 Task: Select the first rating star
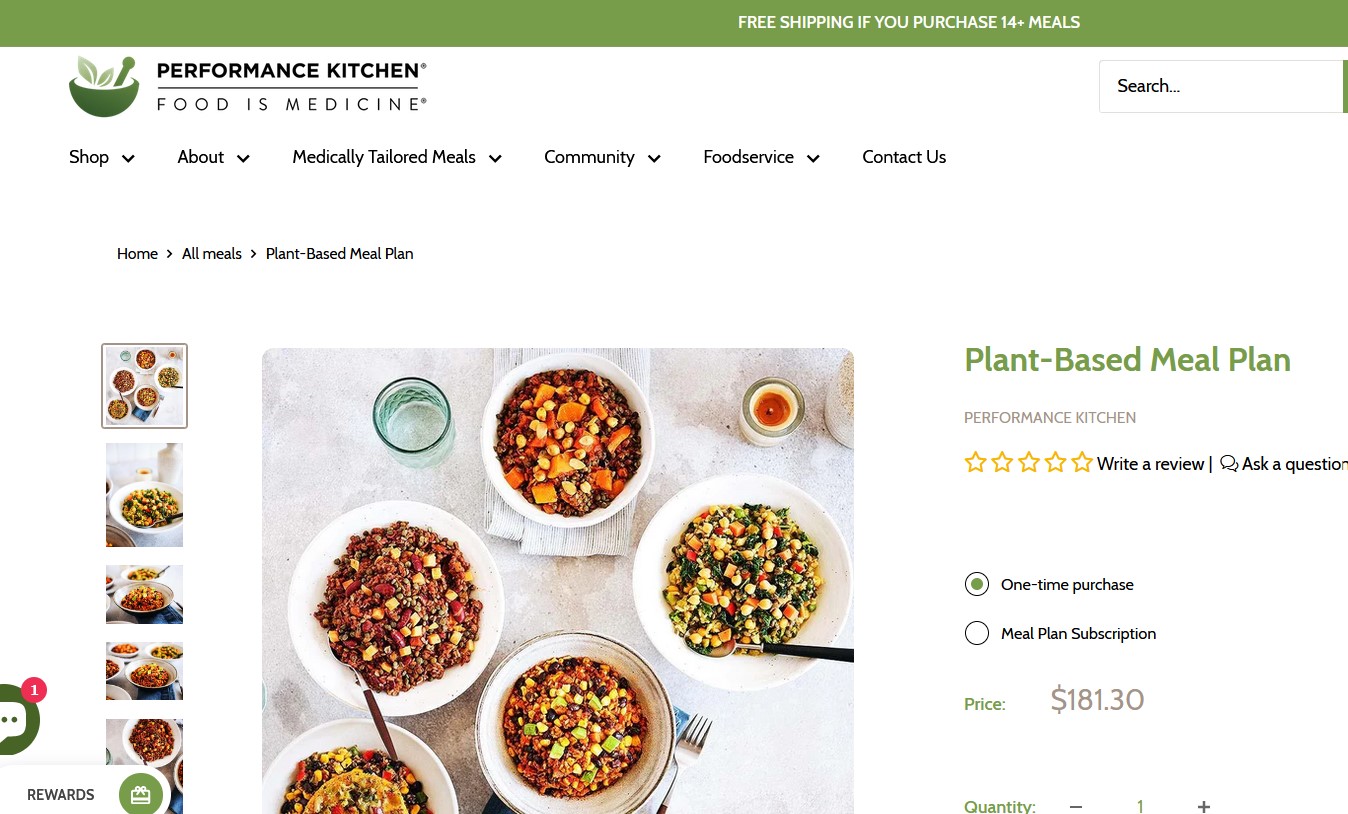click(975, 462)
